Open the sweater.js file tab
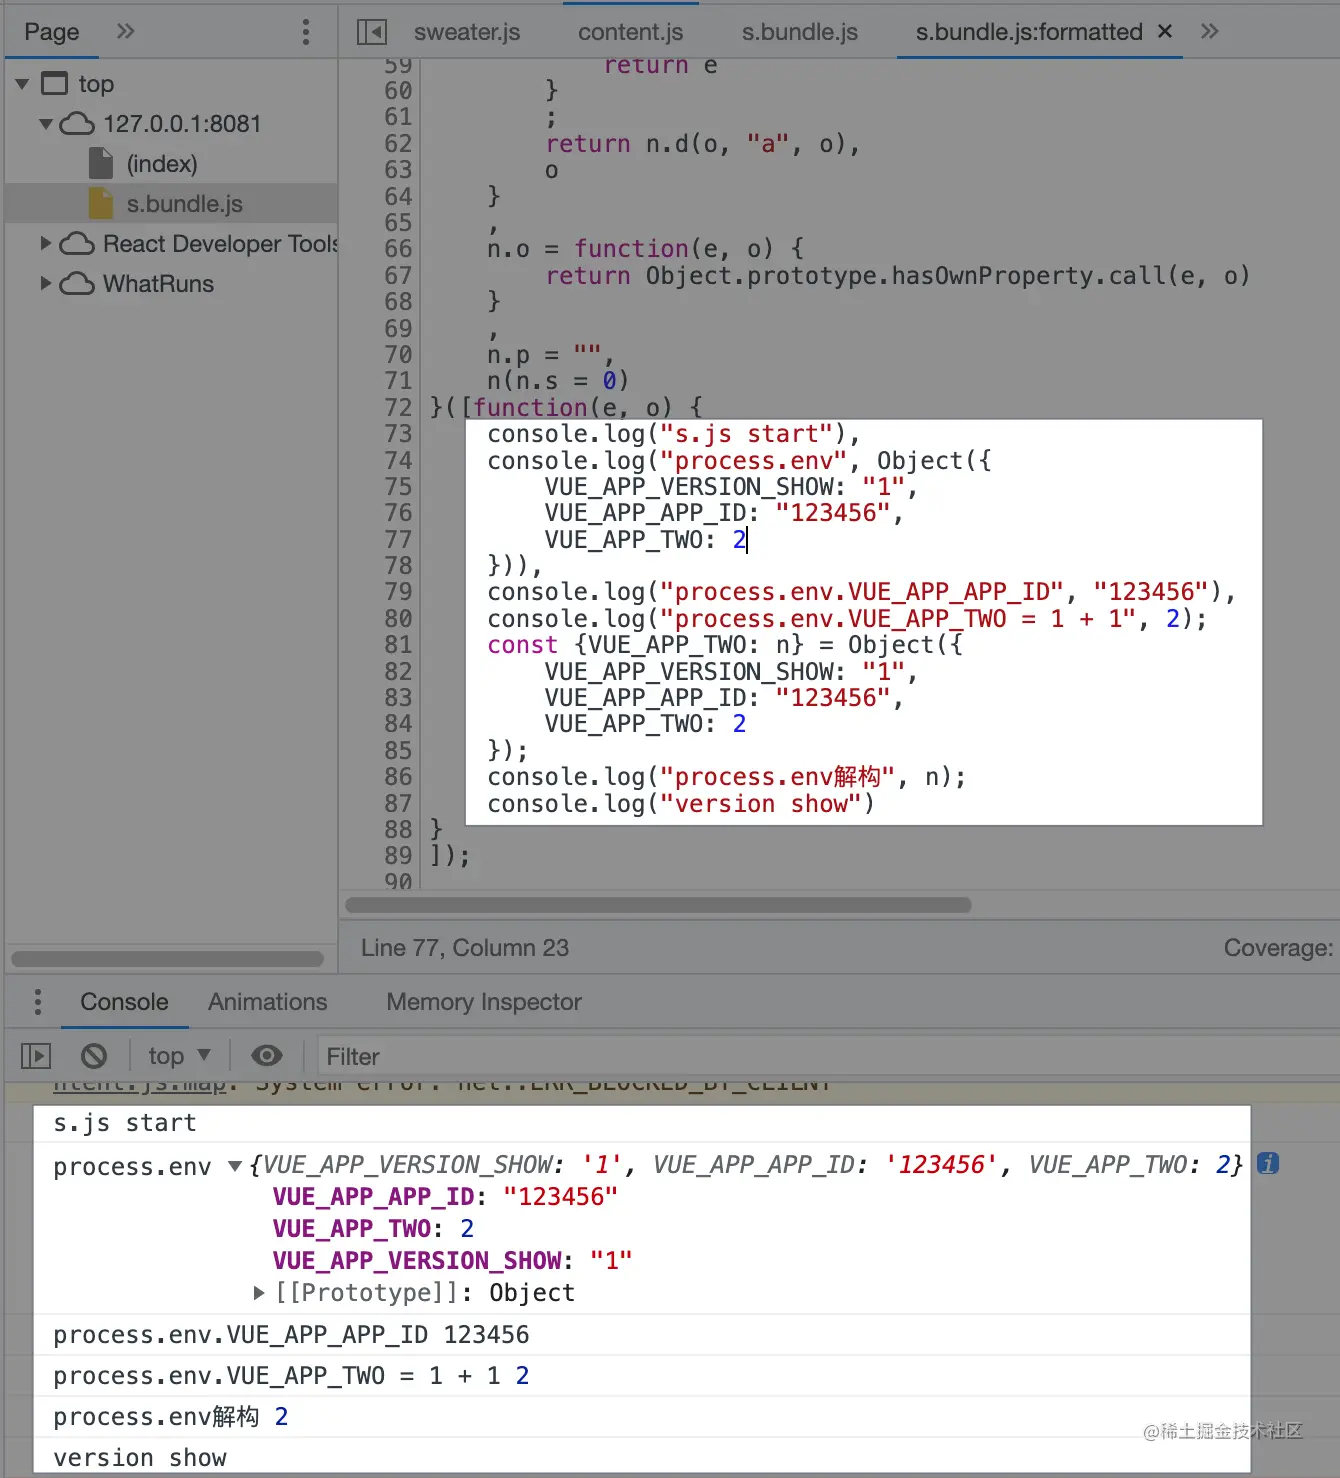The width and height of the screenshot is (1340, 1478). 467,32
